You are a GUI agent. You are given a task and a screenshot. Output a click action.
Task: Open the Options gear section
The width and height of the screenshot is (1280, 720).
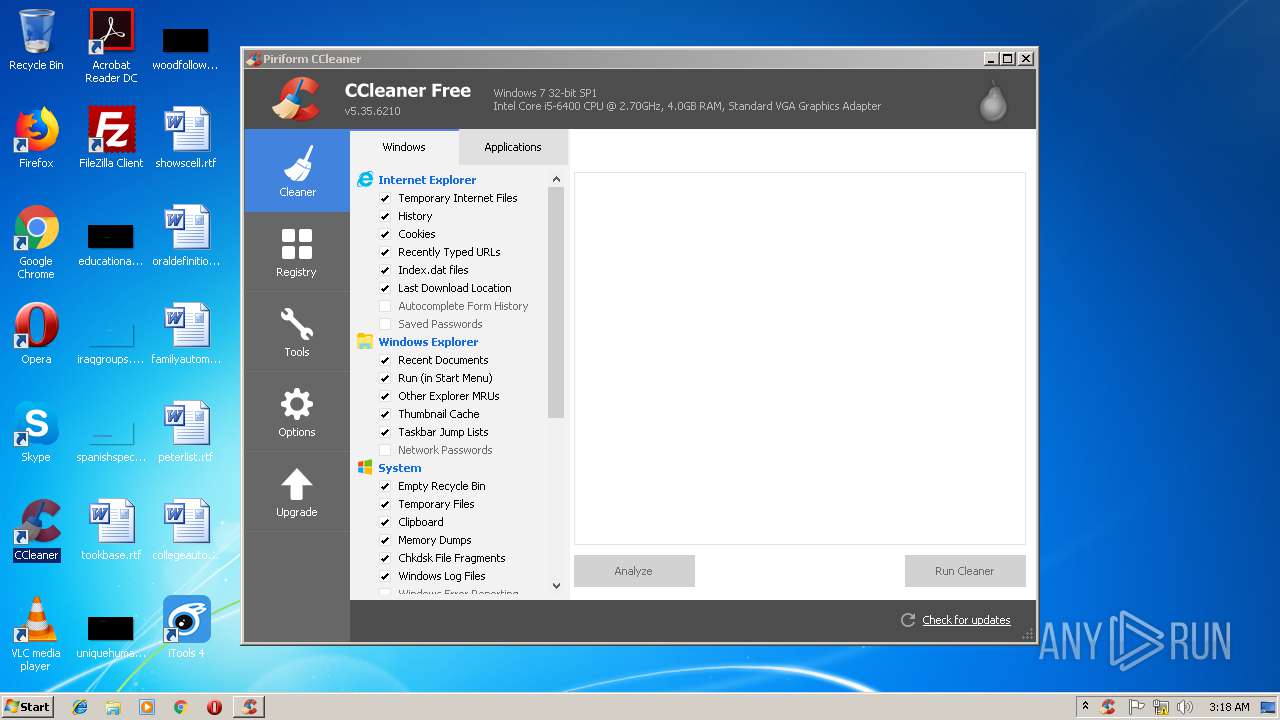297,412
